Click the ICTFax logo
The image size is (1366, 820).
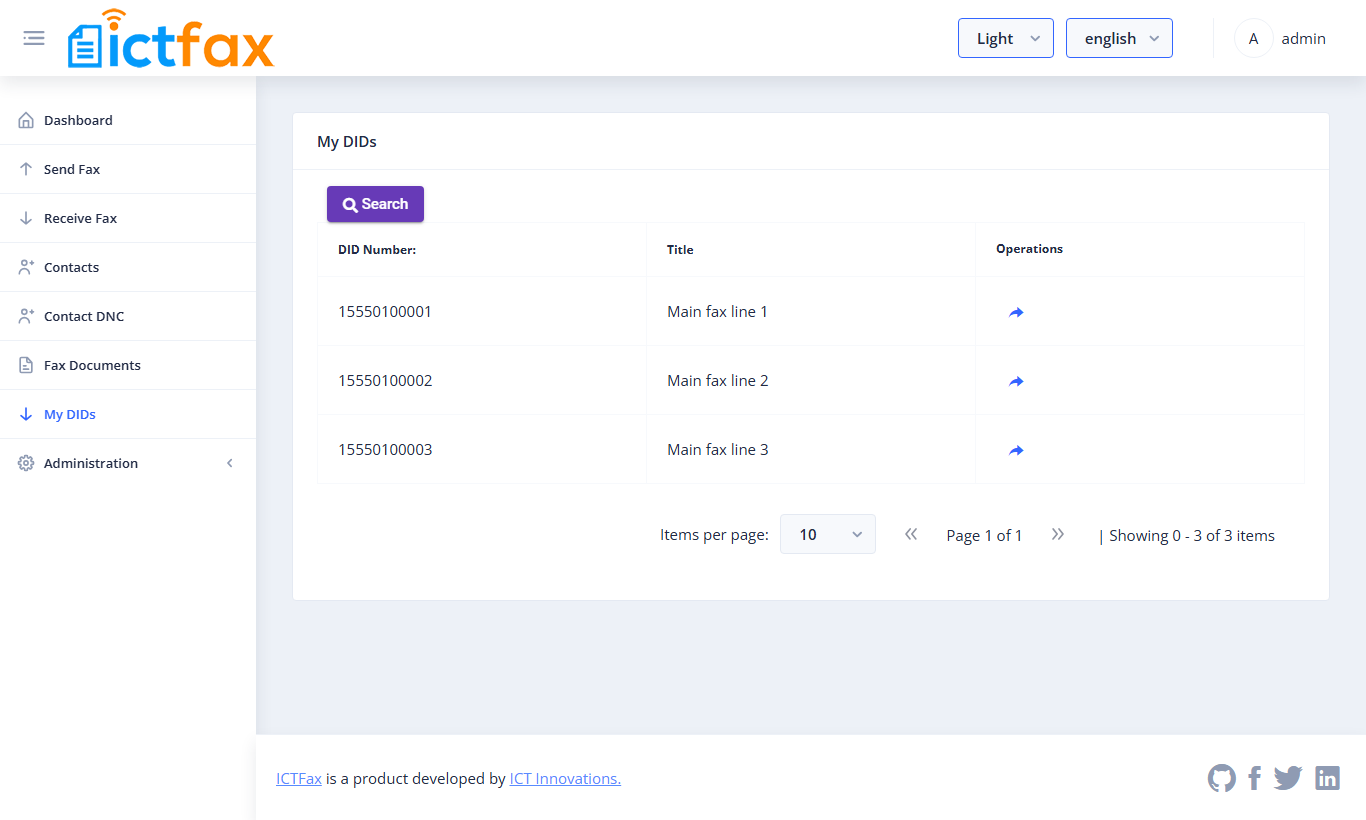pyautogui.click(x=171, y=39)
